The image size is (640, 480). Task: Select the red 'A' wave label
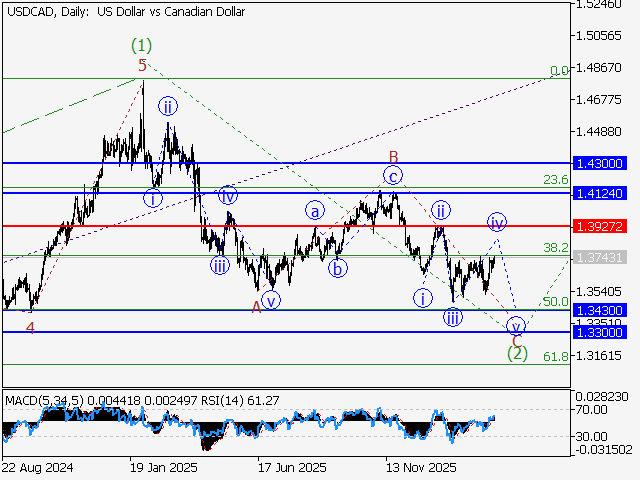(256, 307)
